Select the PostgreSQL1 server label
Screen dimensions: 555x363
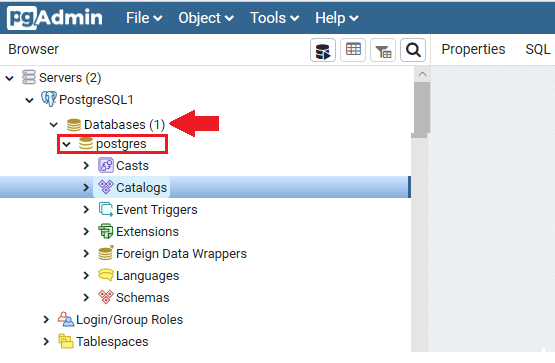pyautogui.click(x=96, y=99)
